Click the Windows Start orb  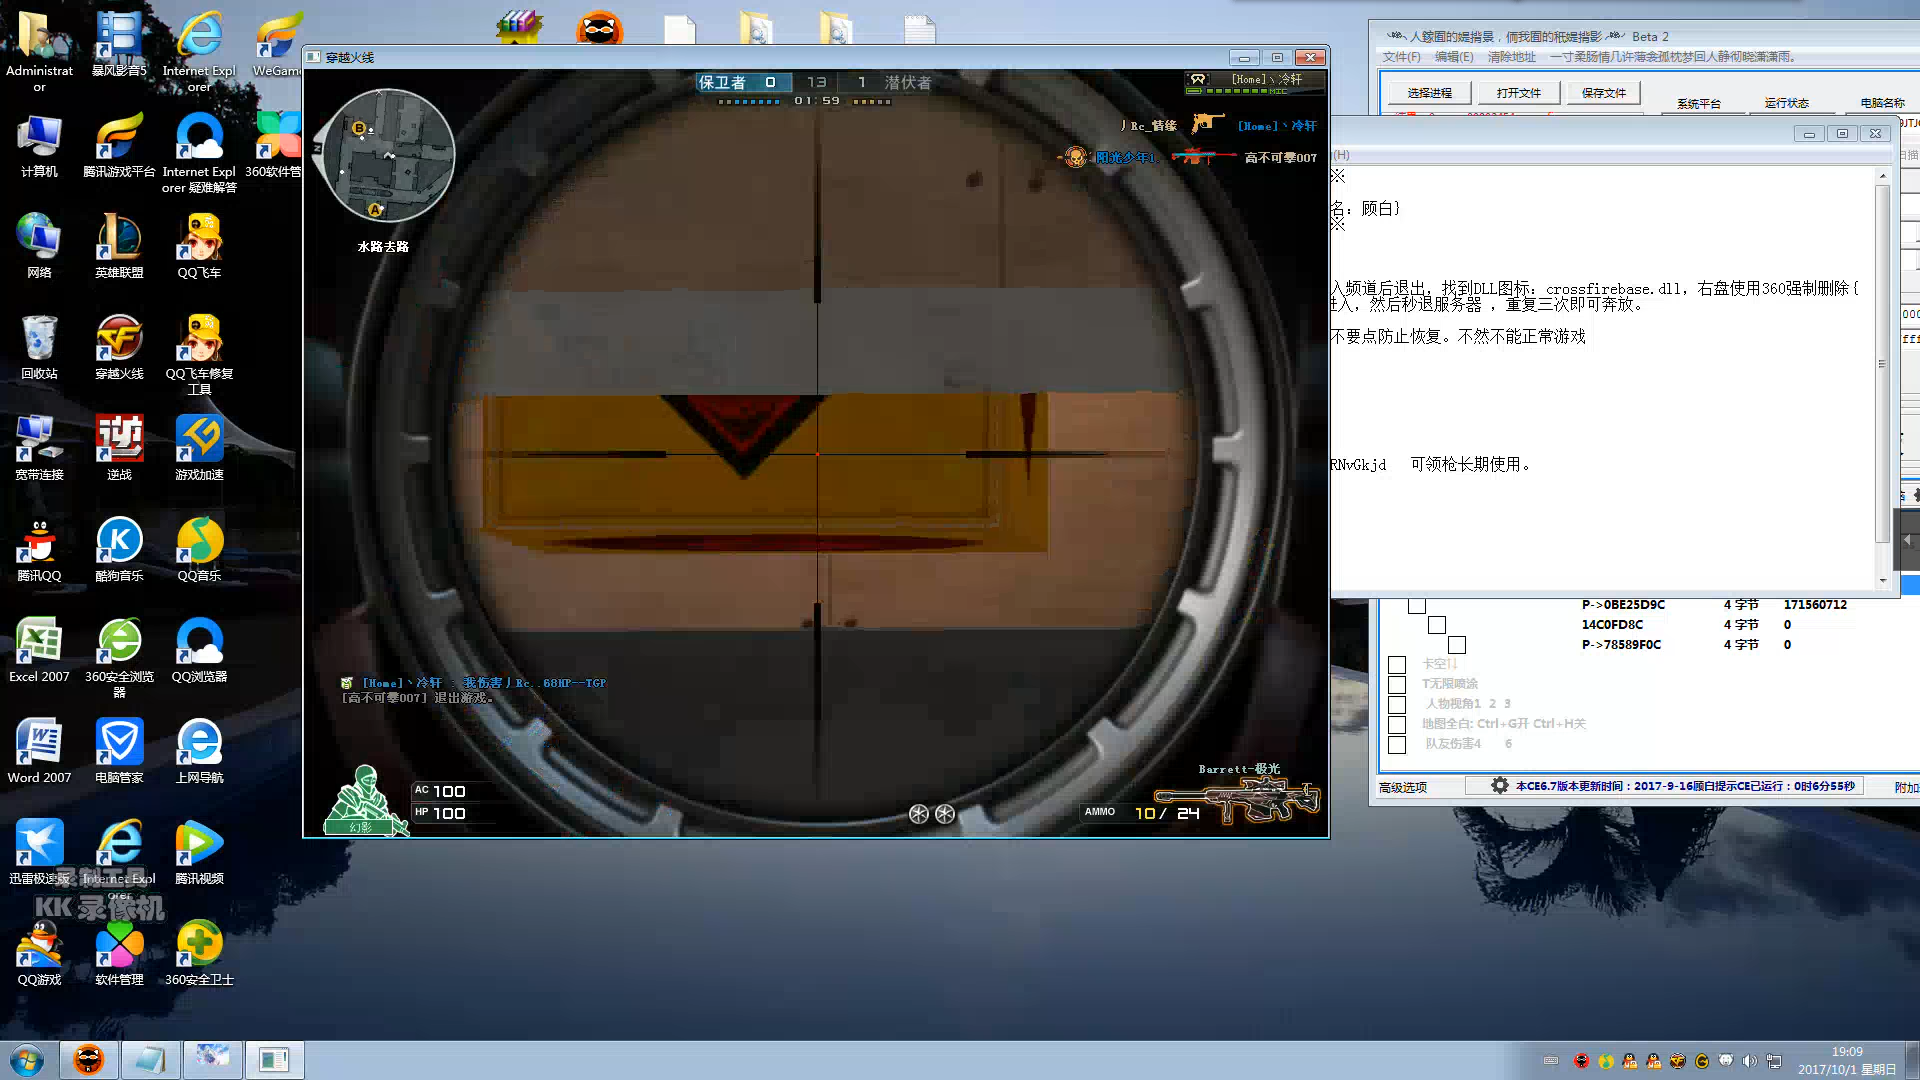(27, 1060)
